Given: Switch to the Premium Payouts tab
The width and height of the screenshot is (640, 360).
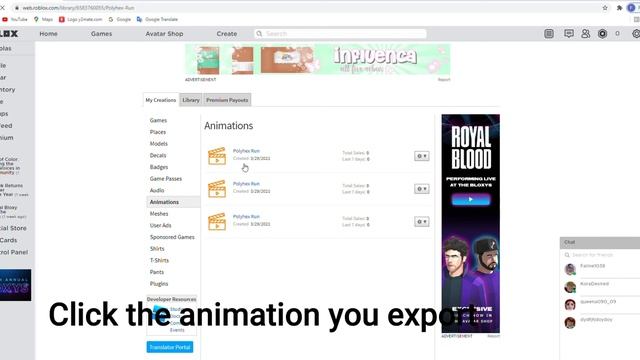Looking at the screenshot, I should (x=227, y=100).
